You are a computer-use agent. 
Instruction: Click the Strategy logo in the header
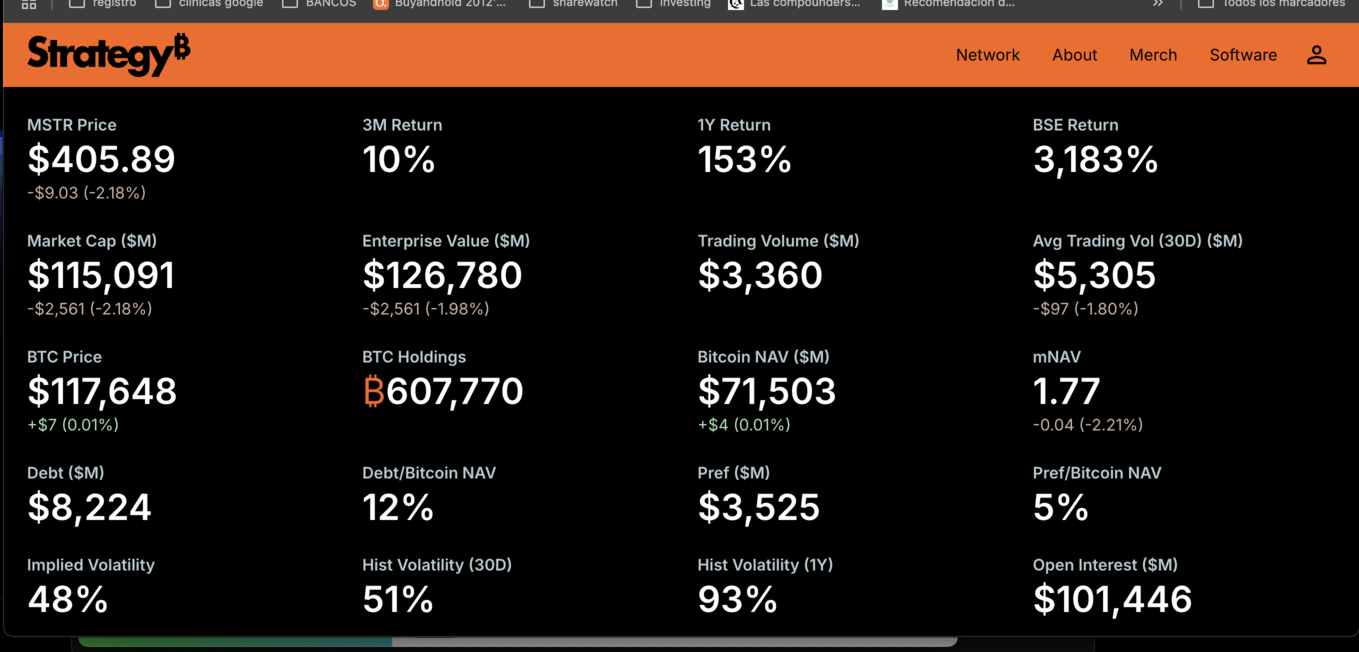(x=109, y=54)
